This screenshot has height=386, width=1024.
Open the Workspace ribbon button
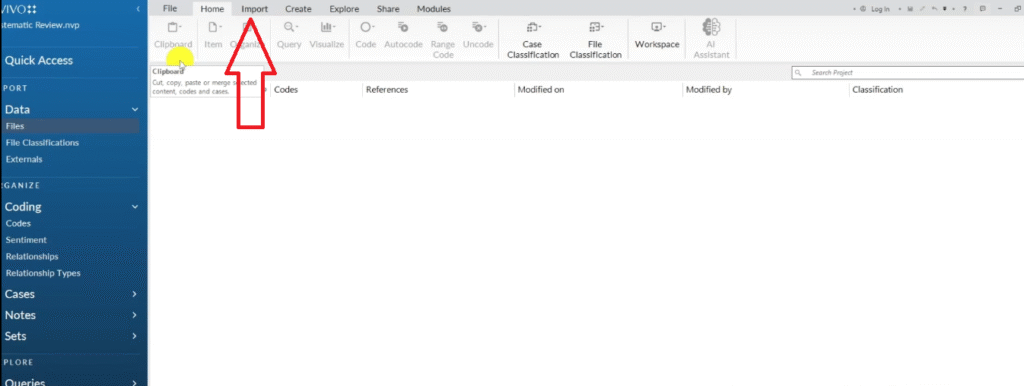pyautogui.click(x=657, y=36)
